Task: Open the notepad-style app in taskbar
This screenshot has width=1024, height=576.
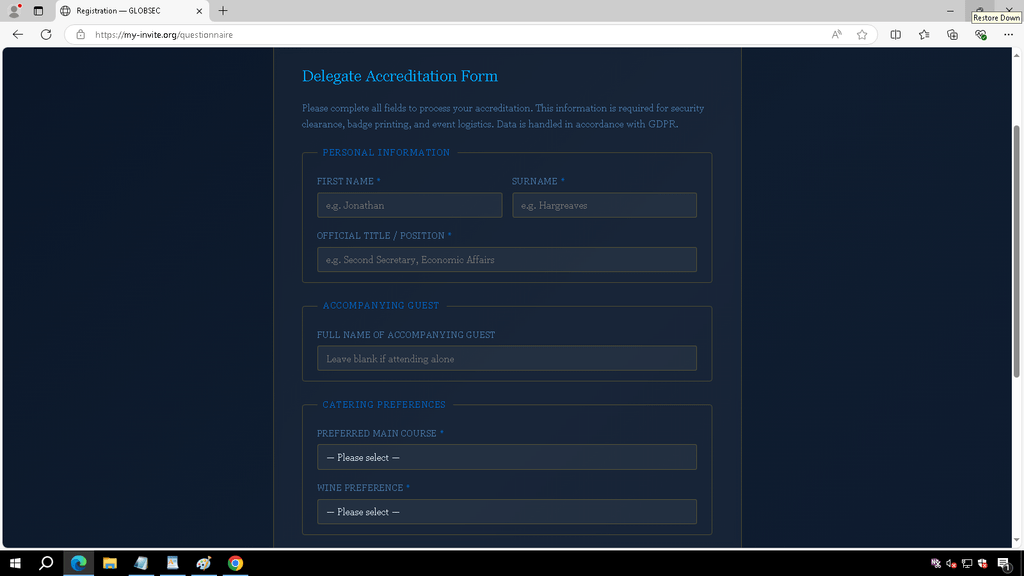Action: 141,563
